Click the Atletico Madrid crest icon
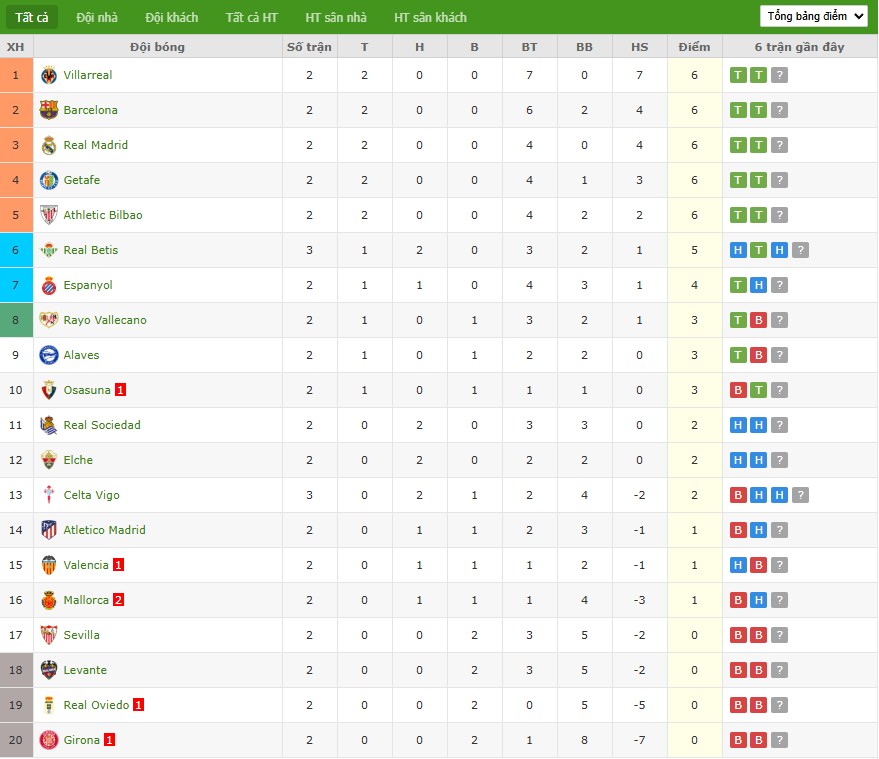This screenshot has width=879, height=759. [49, 530]
